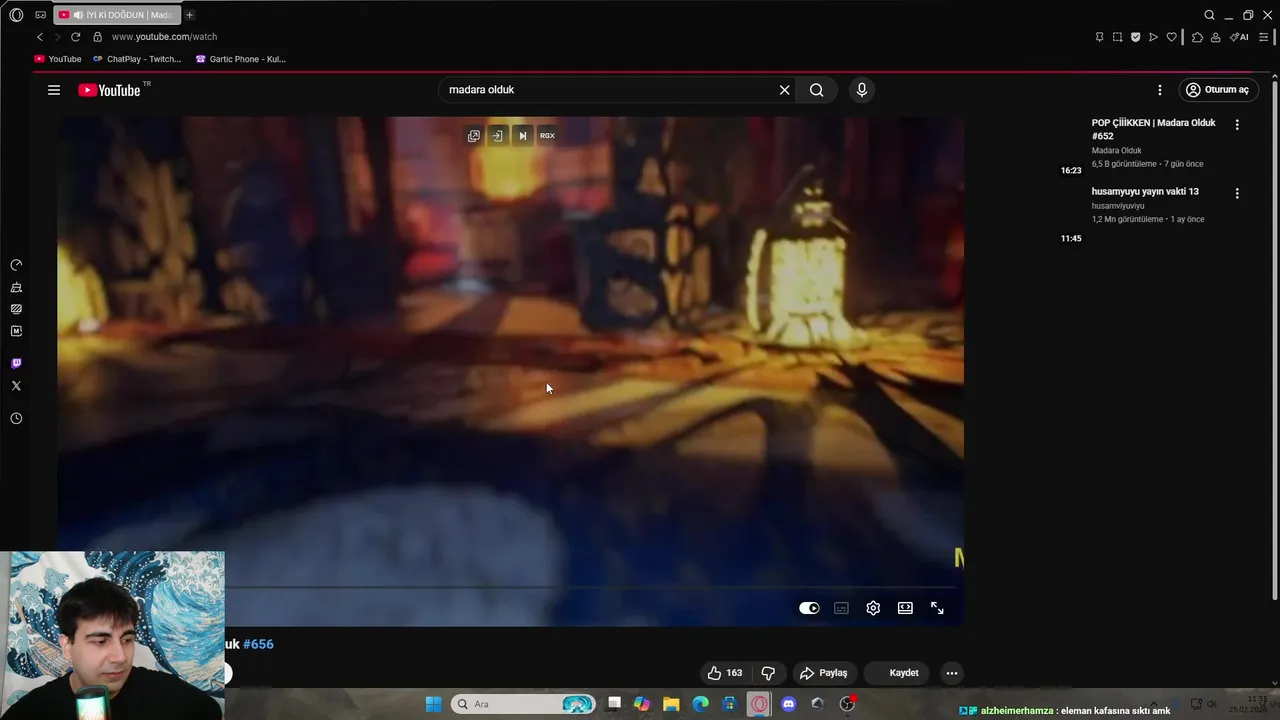Open more actions menu beside Kaydet
The image size is (1280, 720).
click(952, 673)
